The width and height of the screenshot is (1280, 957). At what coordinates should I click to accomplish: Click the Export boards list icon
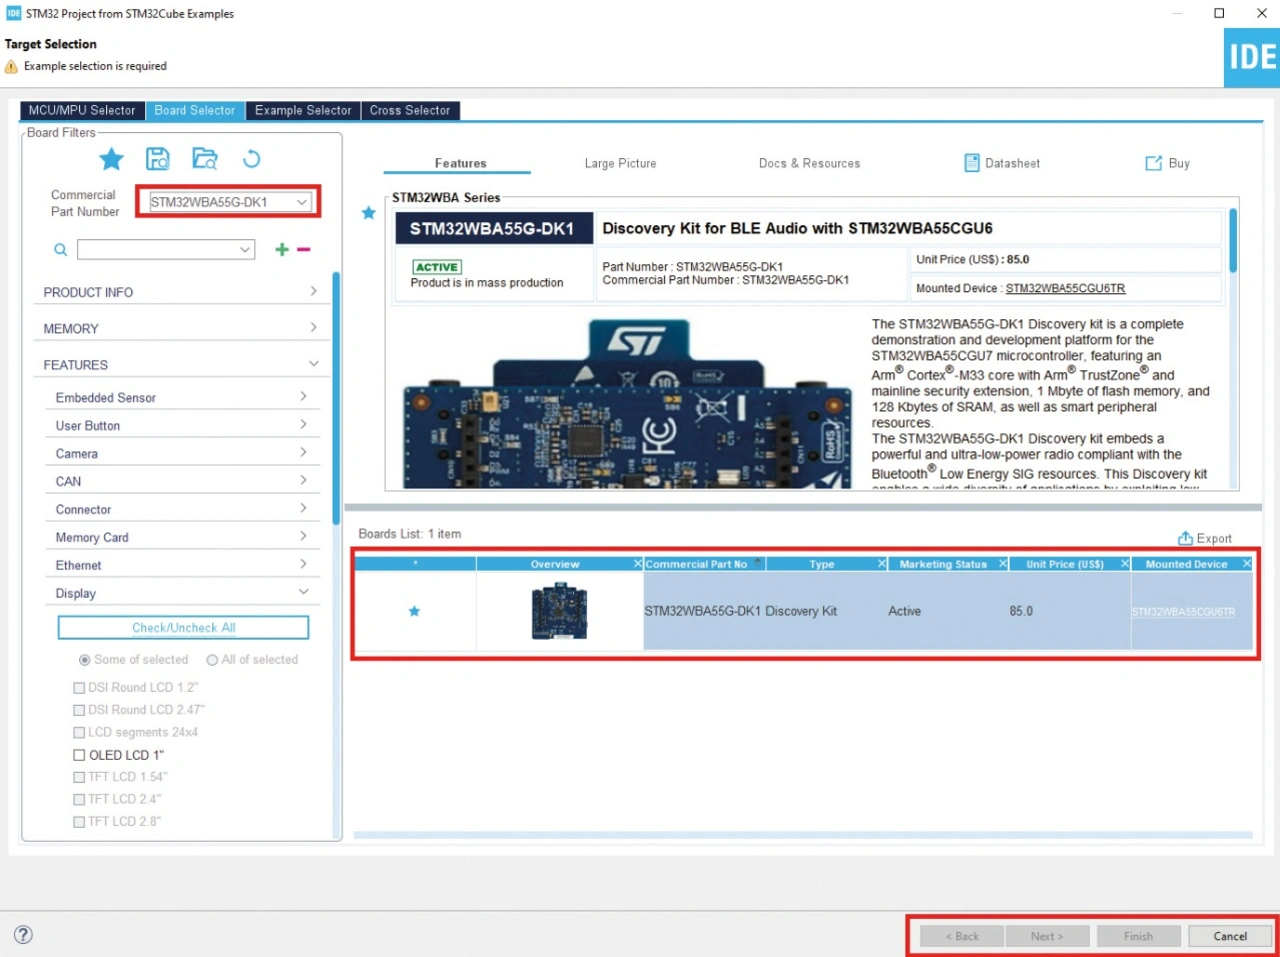1185,538
